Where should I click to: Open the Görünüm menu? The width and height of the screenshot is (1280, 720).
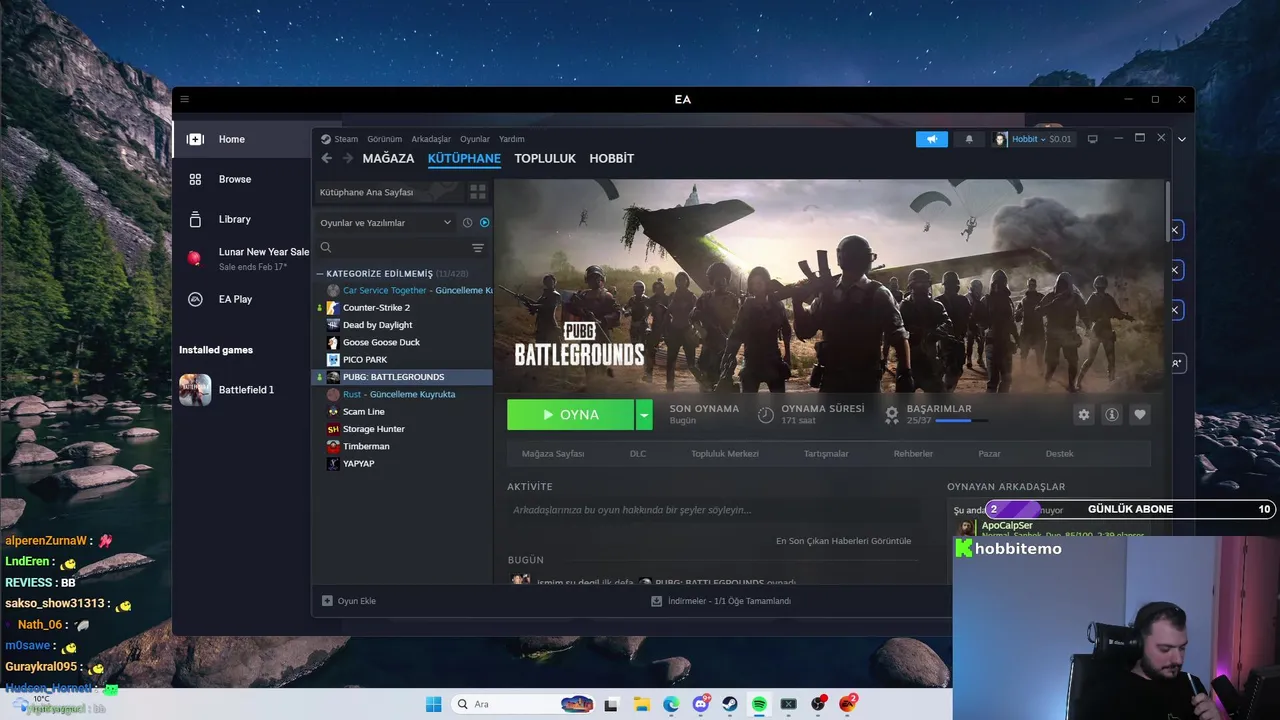click(384, 139)
